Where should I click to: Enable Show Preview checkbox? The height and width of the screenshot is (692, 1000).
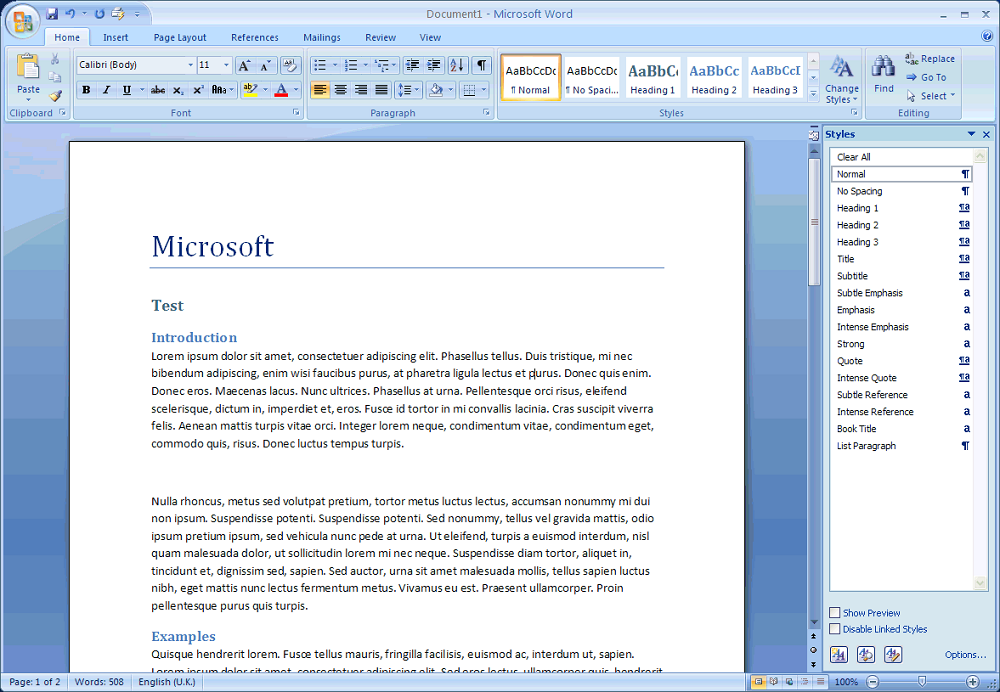click(835, 612)
